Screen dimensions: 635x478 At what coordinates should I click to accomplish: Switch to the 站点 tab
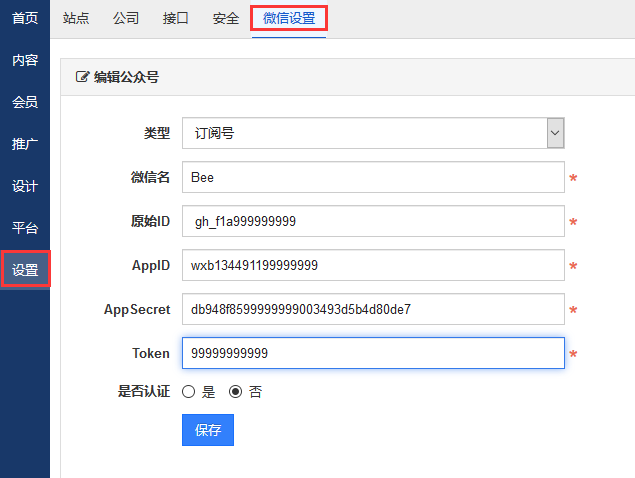coord(76,18)
